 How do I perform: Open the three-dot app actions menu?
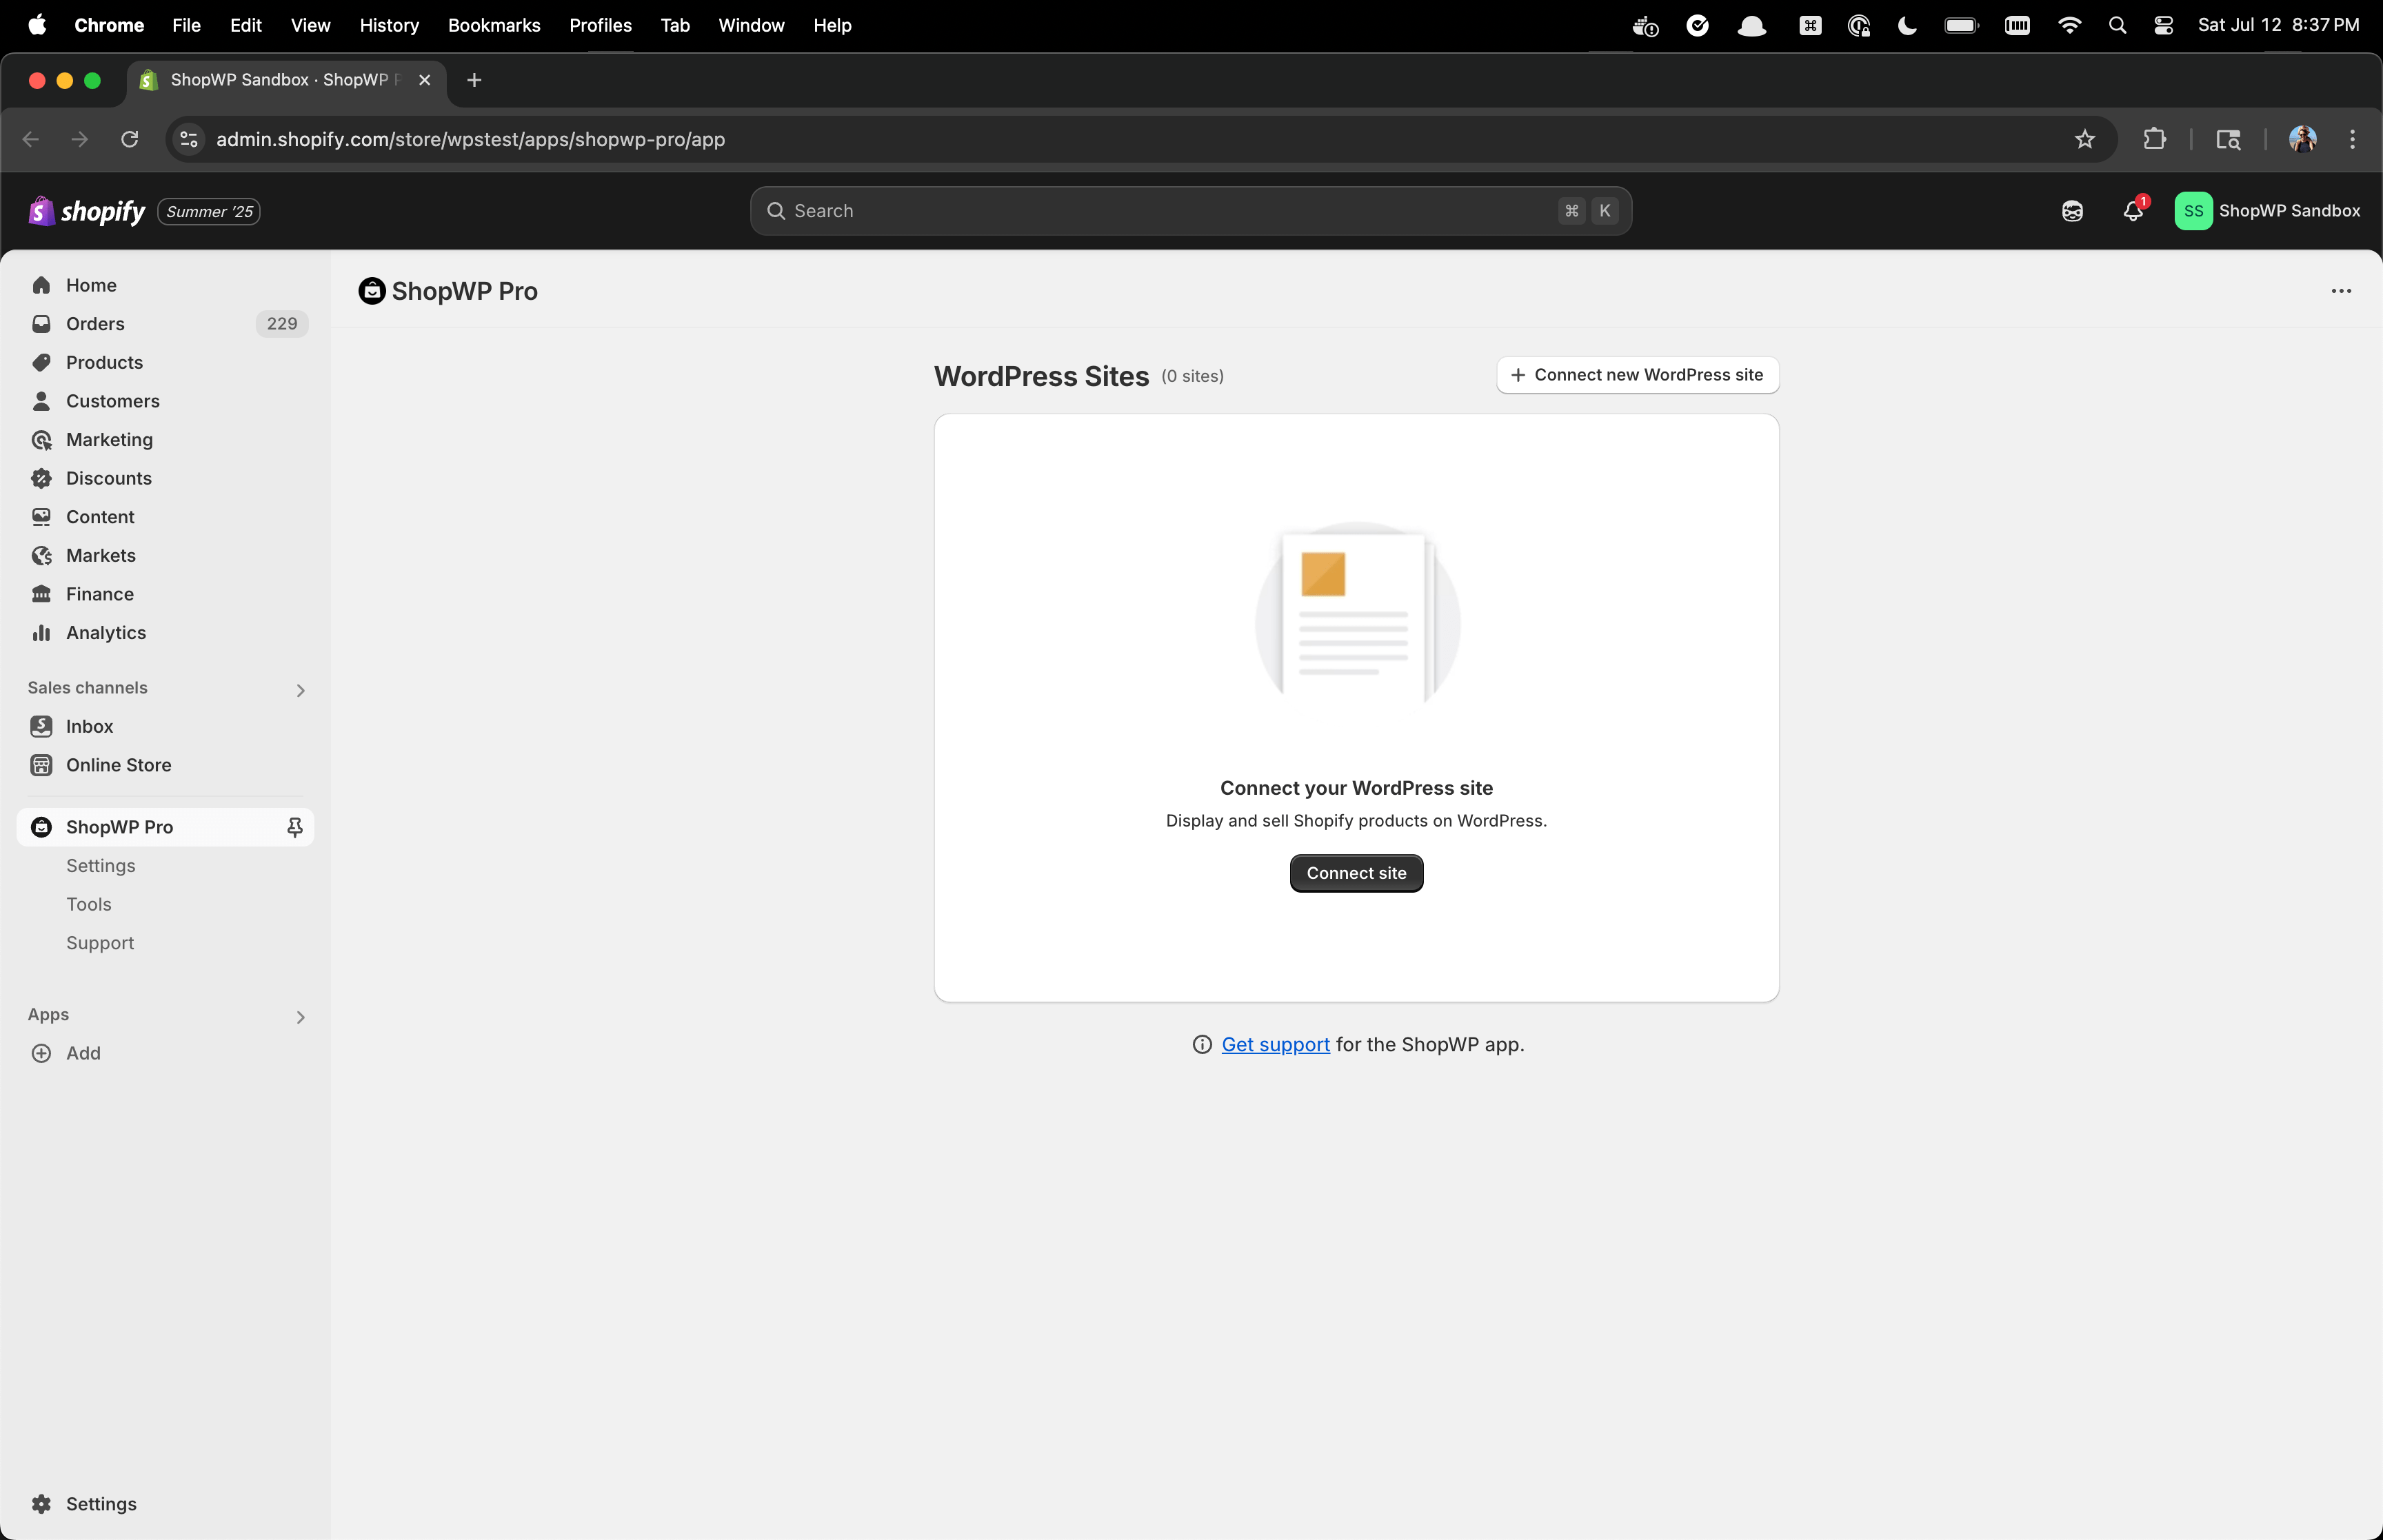[2341, 291]
